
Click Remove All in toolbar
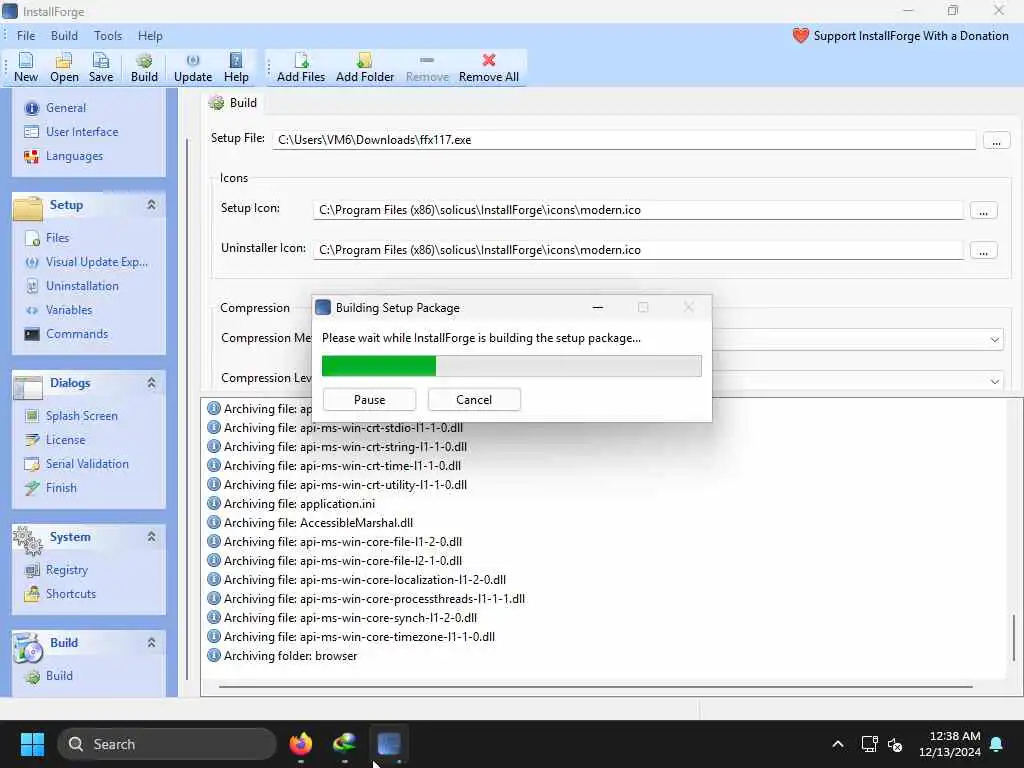(488, 67)
